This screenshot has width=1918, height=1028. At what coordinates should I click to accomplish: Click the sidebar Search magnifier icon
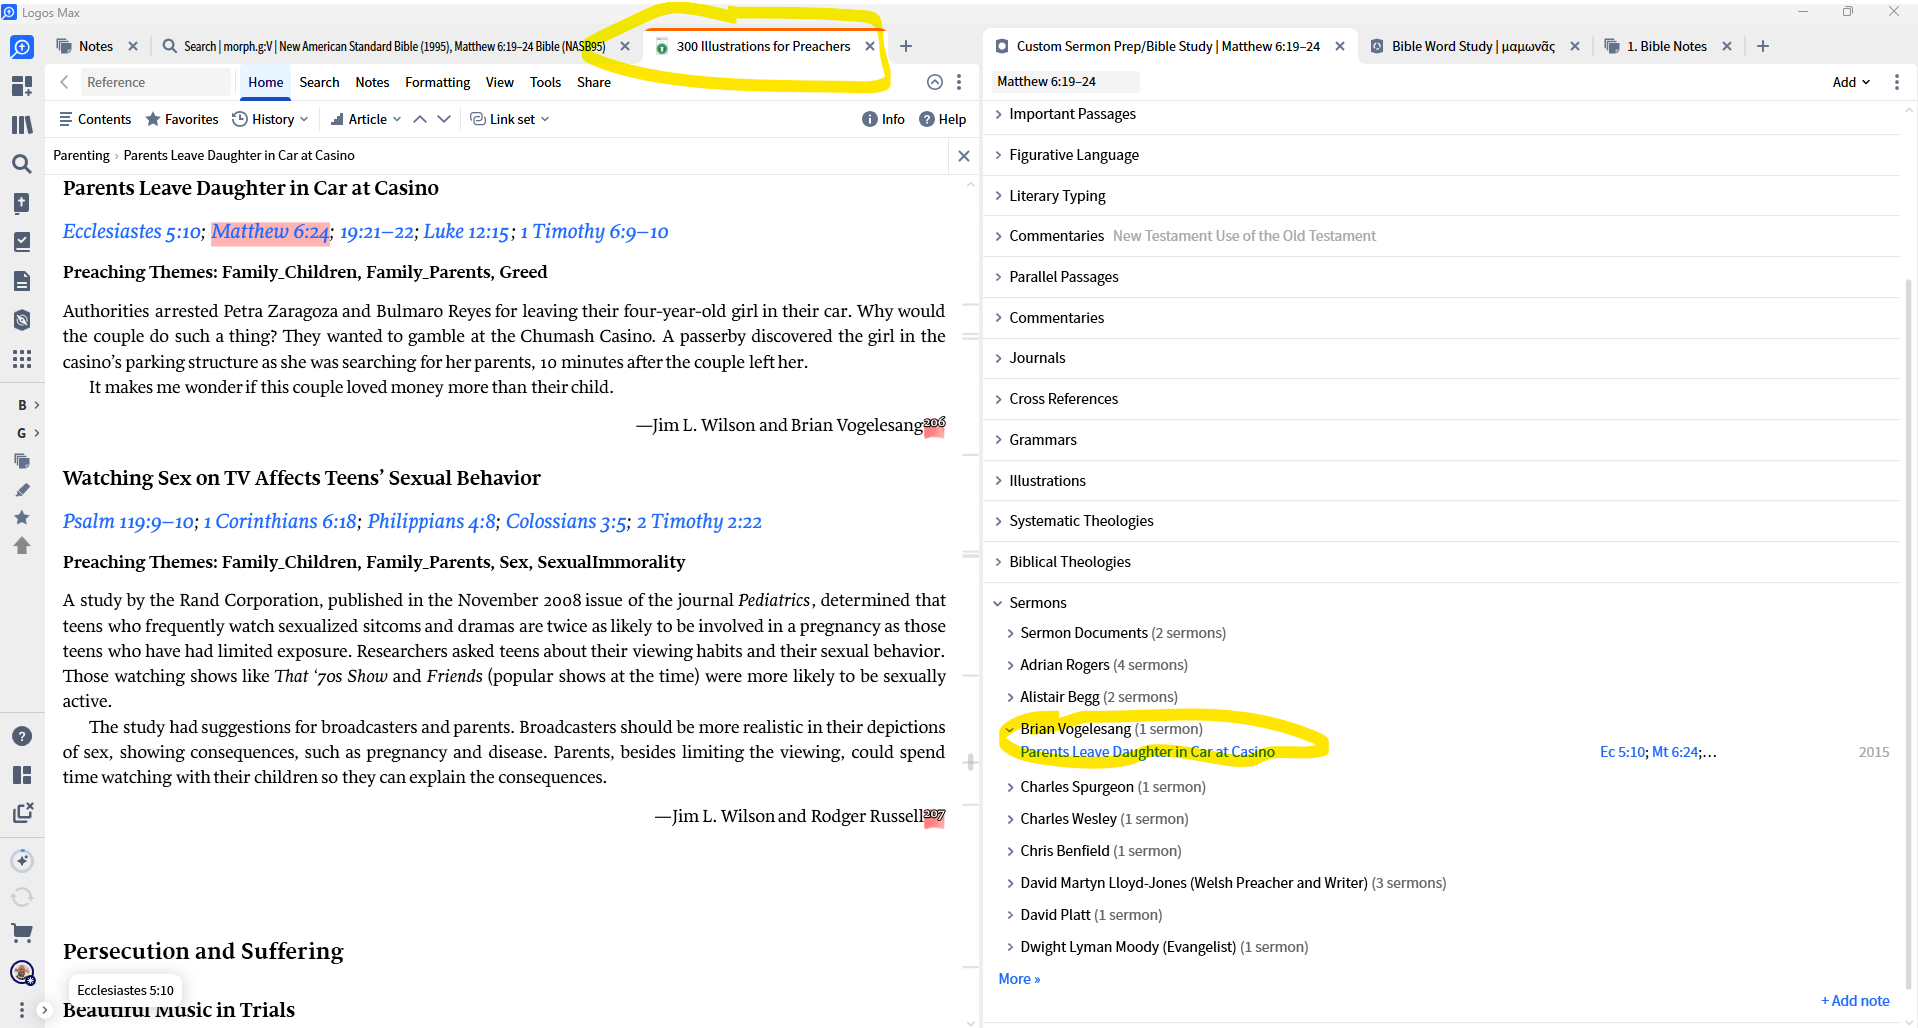coord(21,164)
